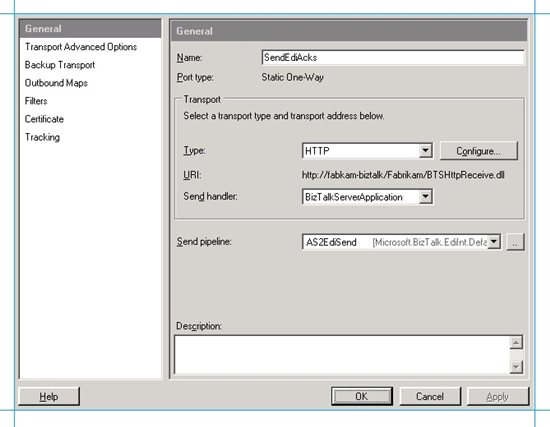550x427 pixels.
Task: Click the Static One-Way port type text
Action: coord(293,77)
